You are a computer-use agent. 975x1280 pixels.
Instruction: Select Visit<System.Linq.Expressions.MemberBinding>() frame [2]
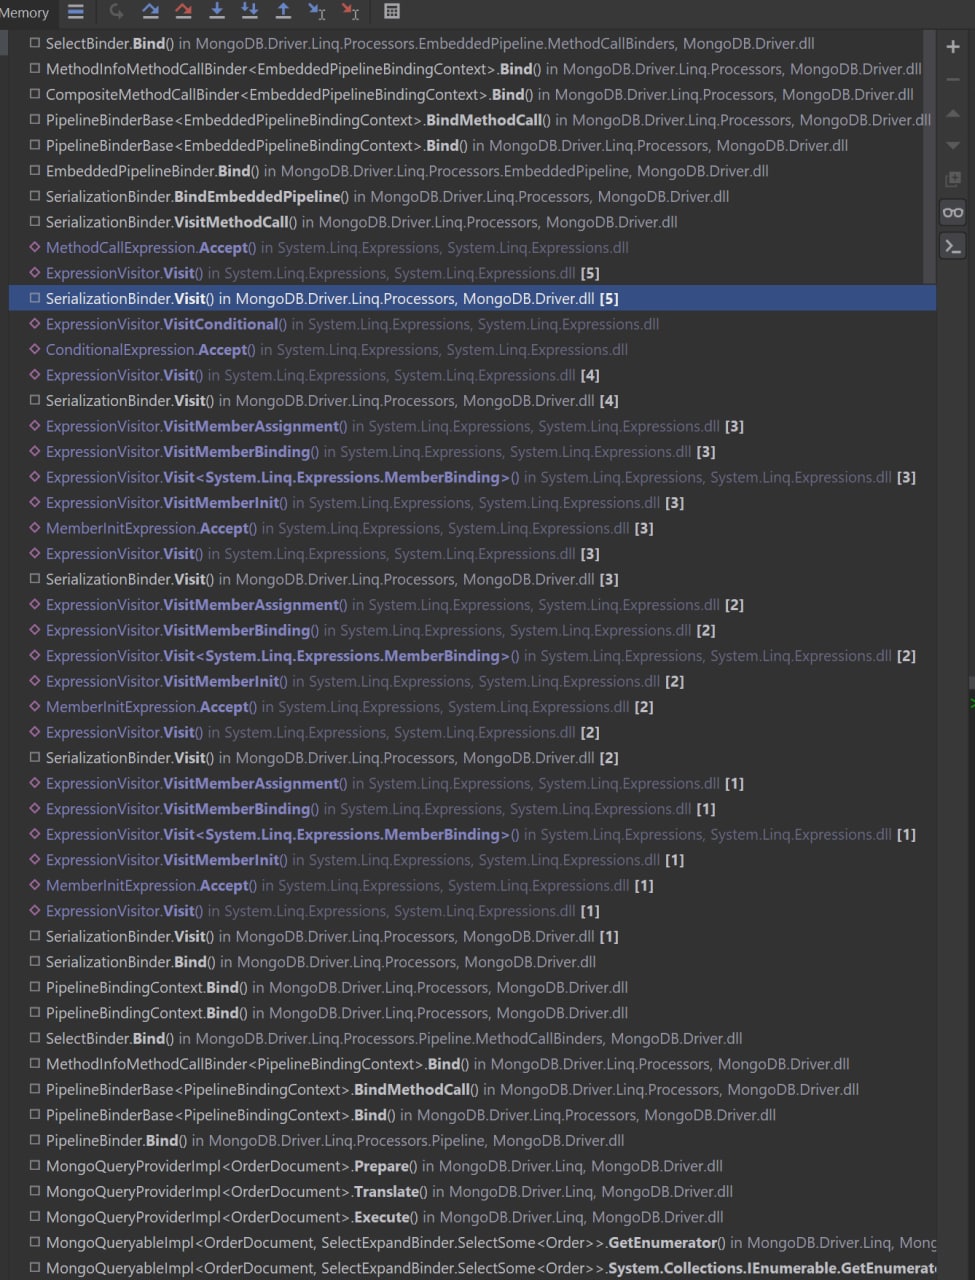pyautogui.click(x=472, y=656)
